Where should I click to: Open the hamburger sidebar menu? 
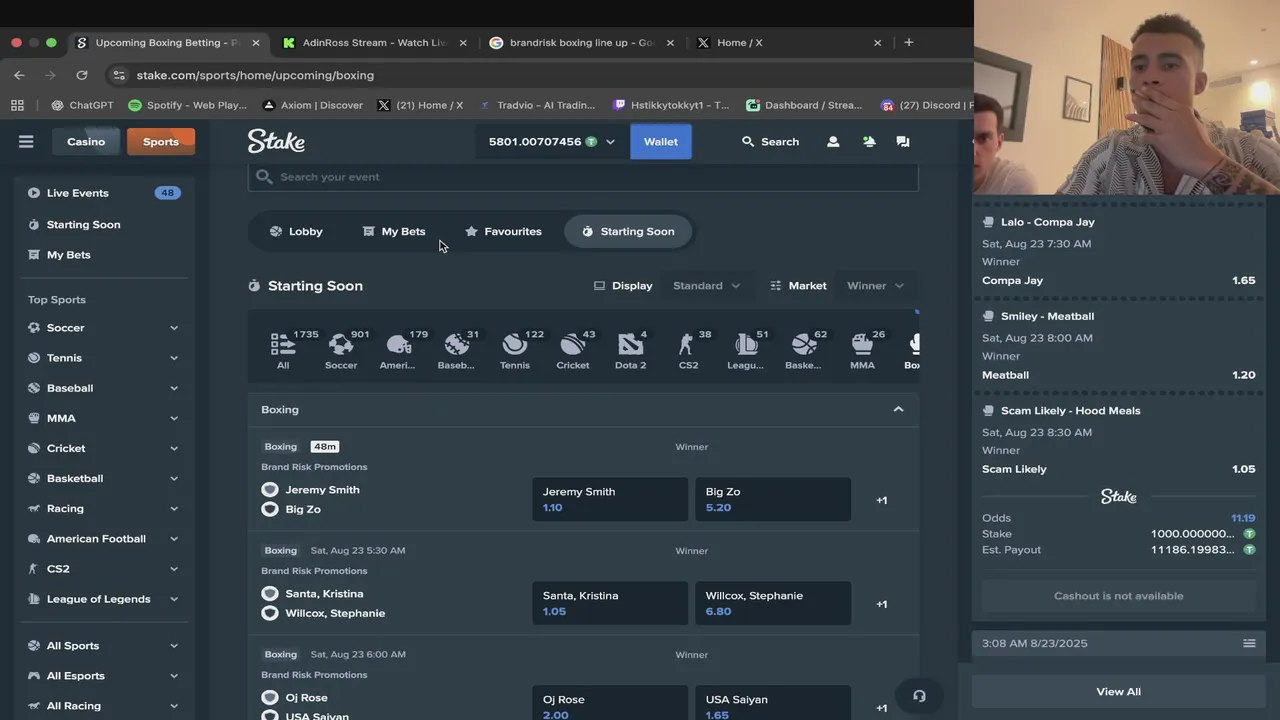coord(26,142)
